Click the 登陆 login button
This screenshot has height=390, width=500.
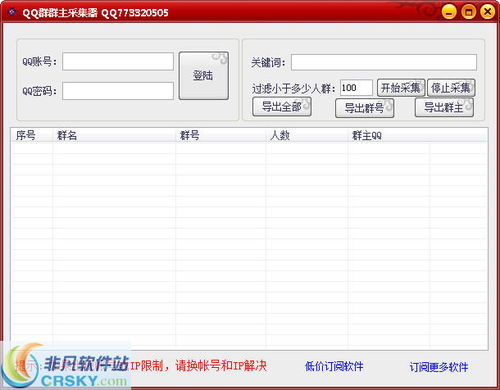204,76
